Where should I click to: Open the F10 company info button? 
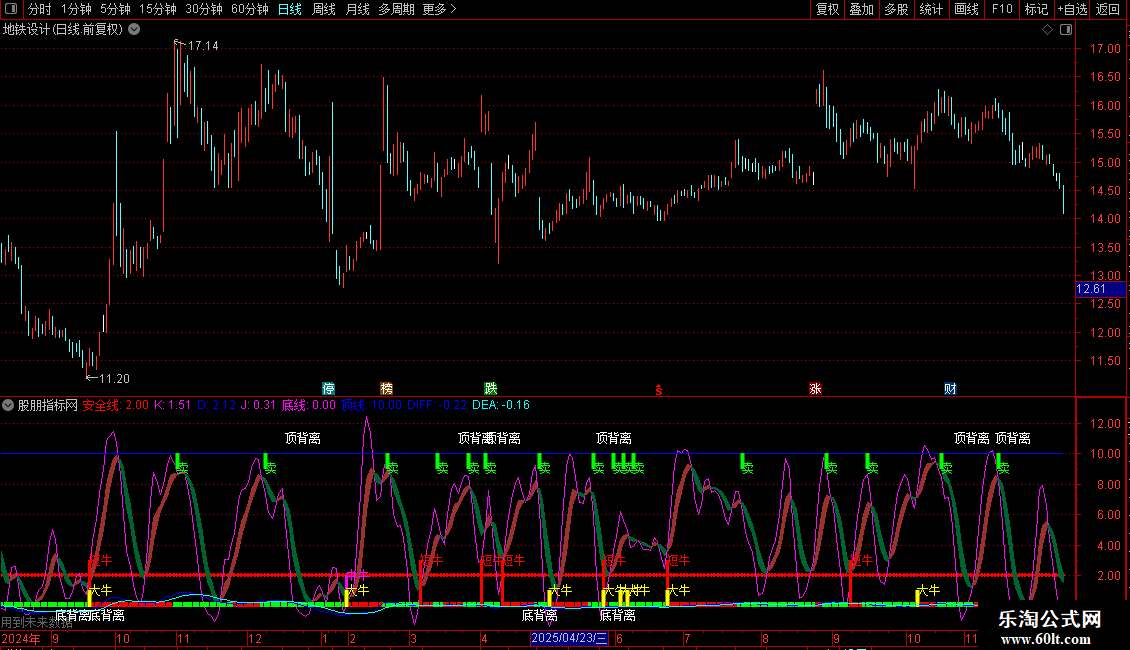coord(1001,9)
